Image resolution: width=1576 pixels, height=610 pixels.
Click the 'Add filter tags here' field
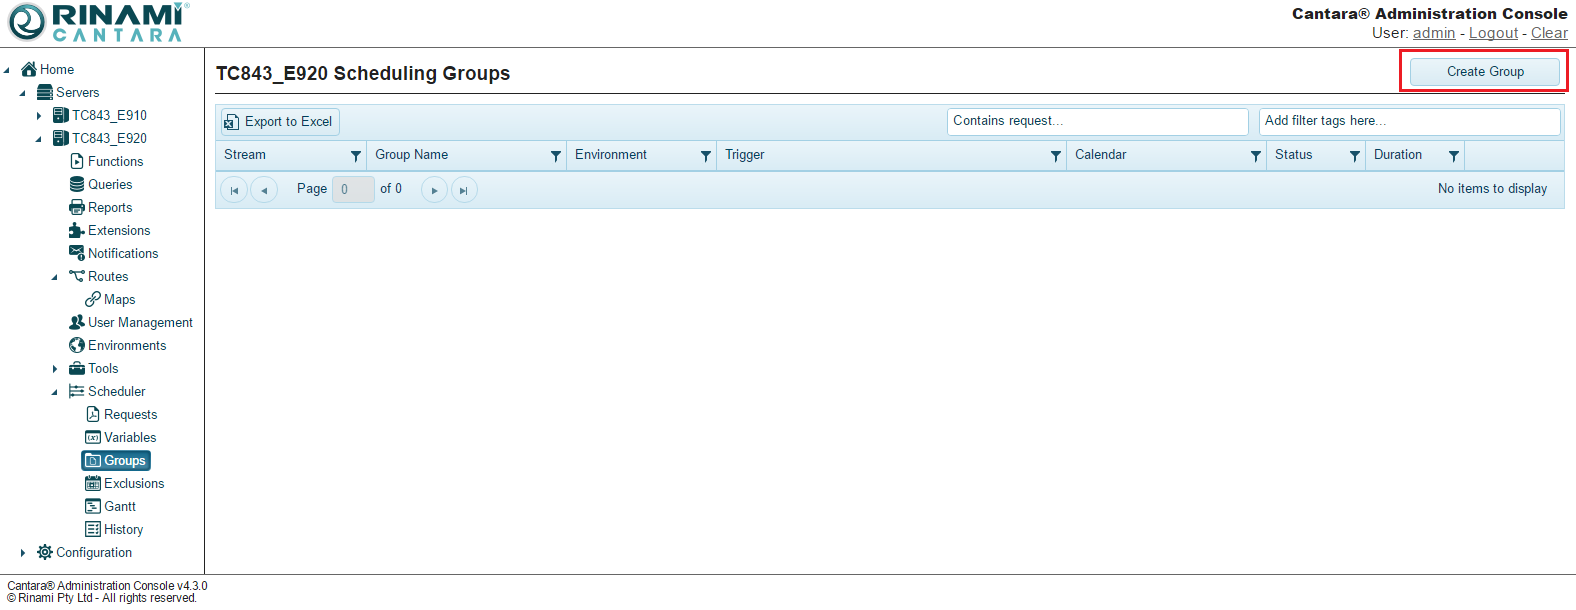tap(1408, 121)
